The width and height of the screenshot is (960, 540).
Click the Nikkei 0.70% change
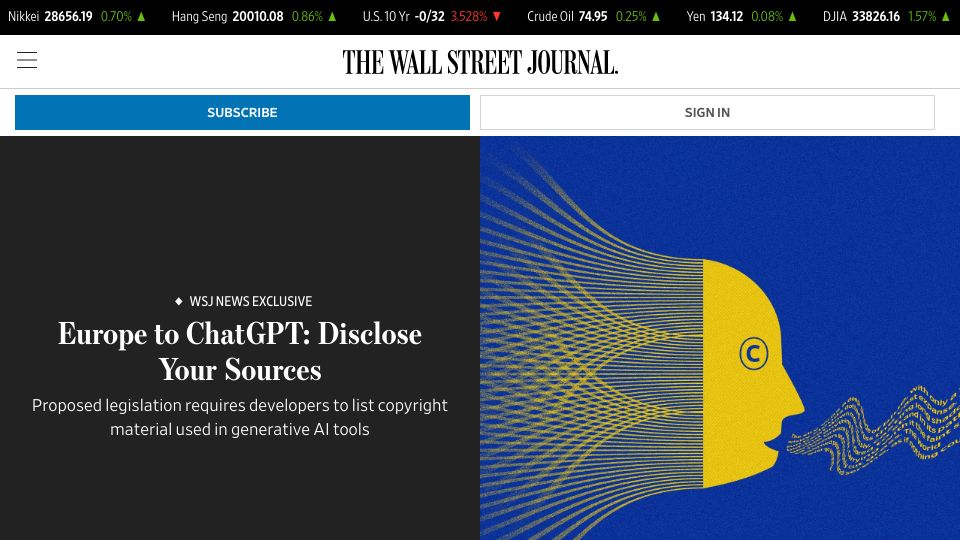tap(116, 17)
